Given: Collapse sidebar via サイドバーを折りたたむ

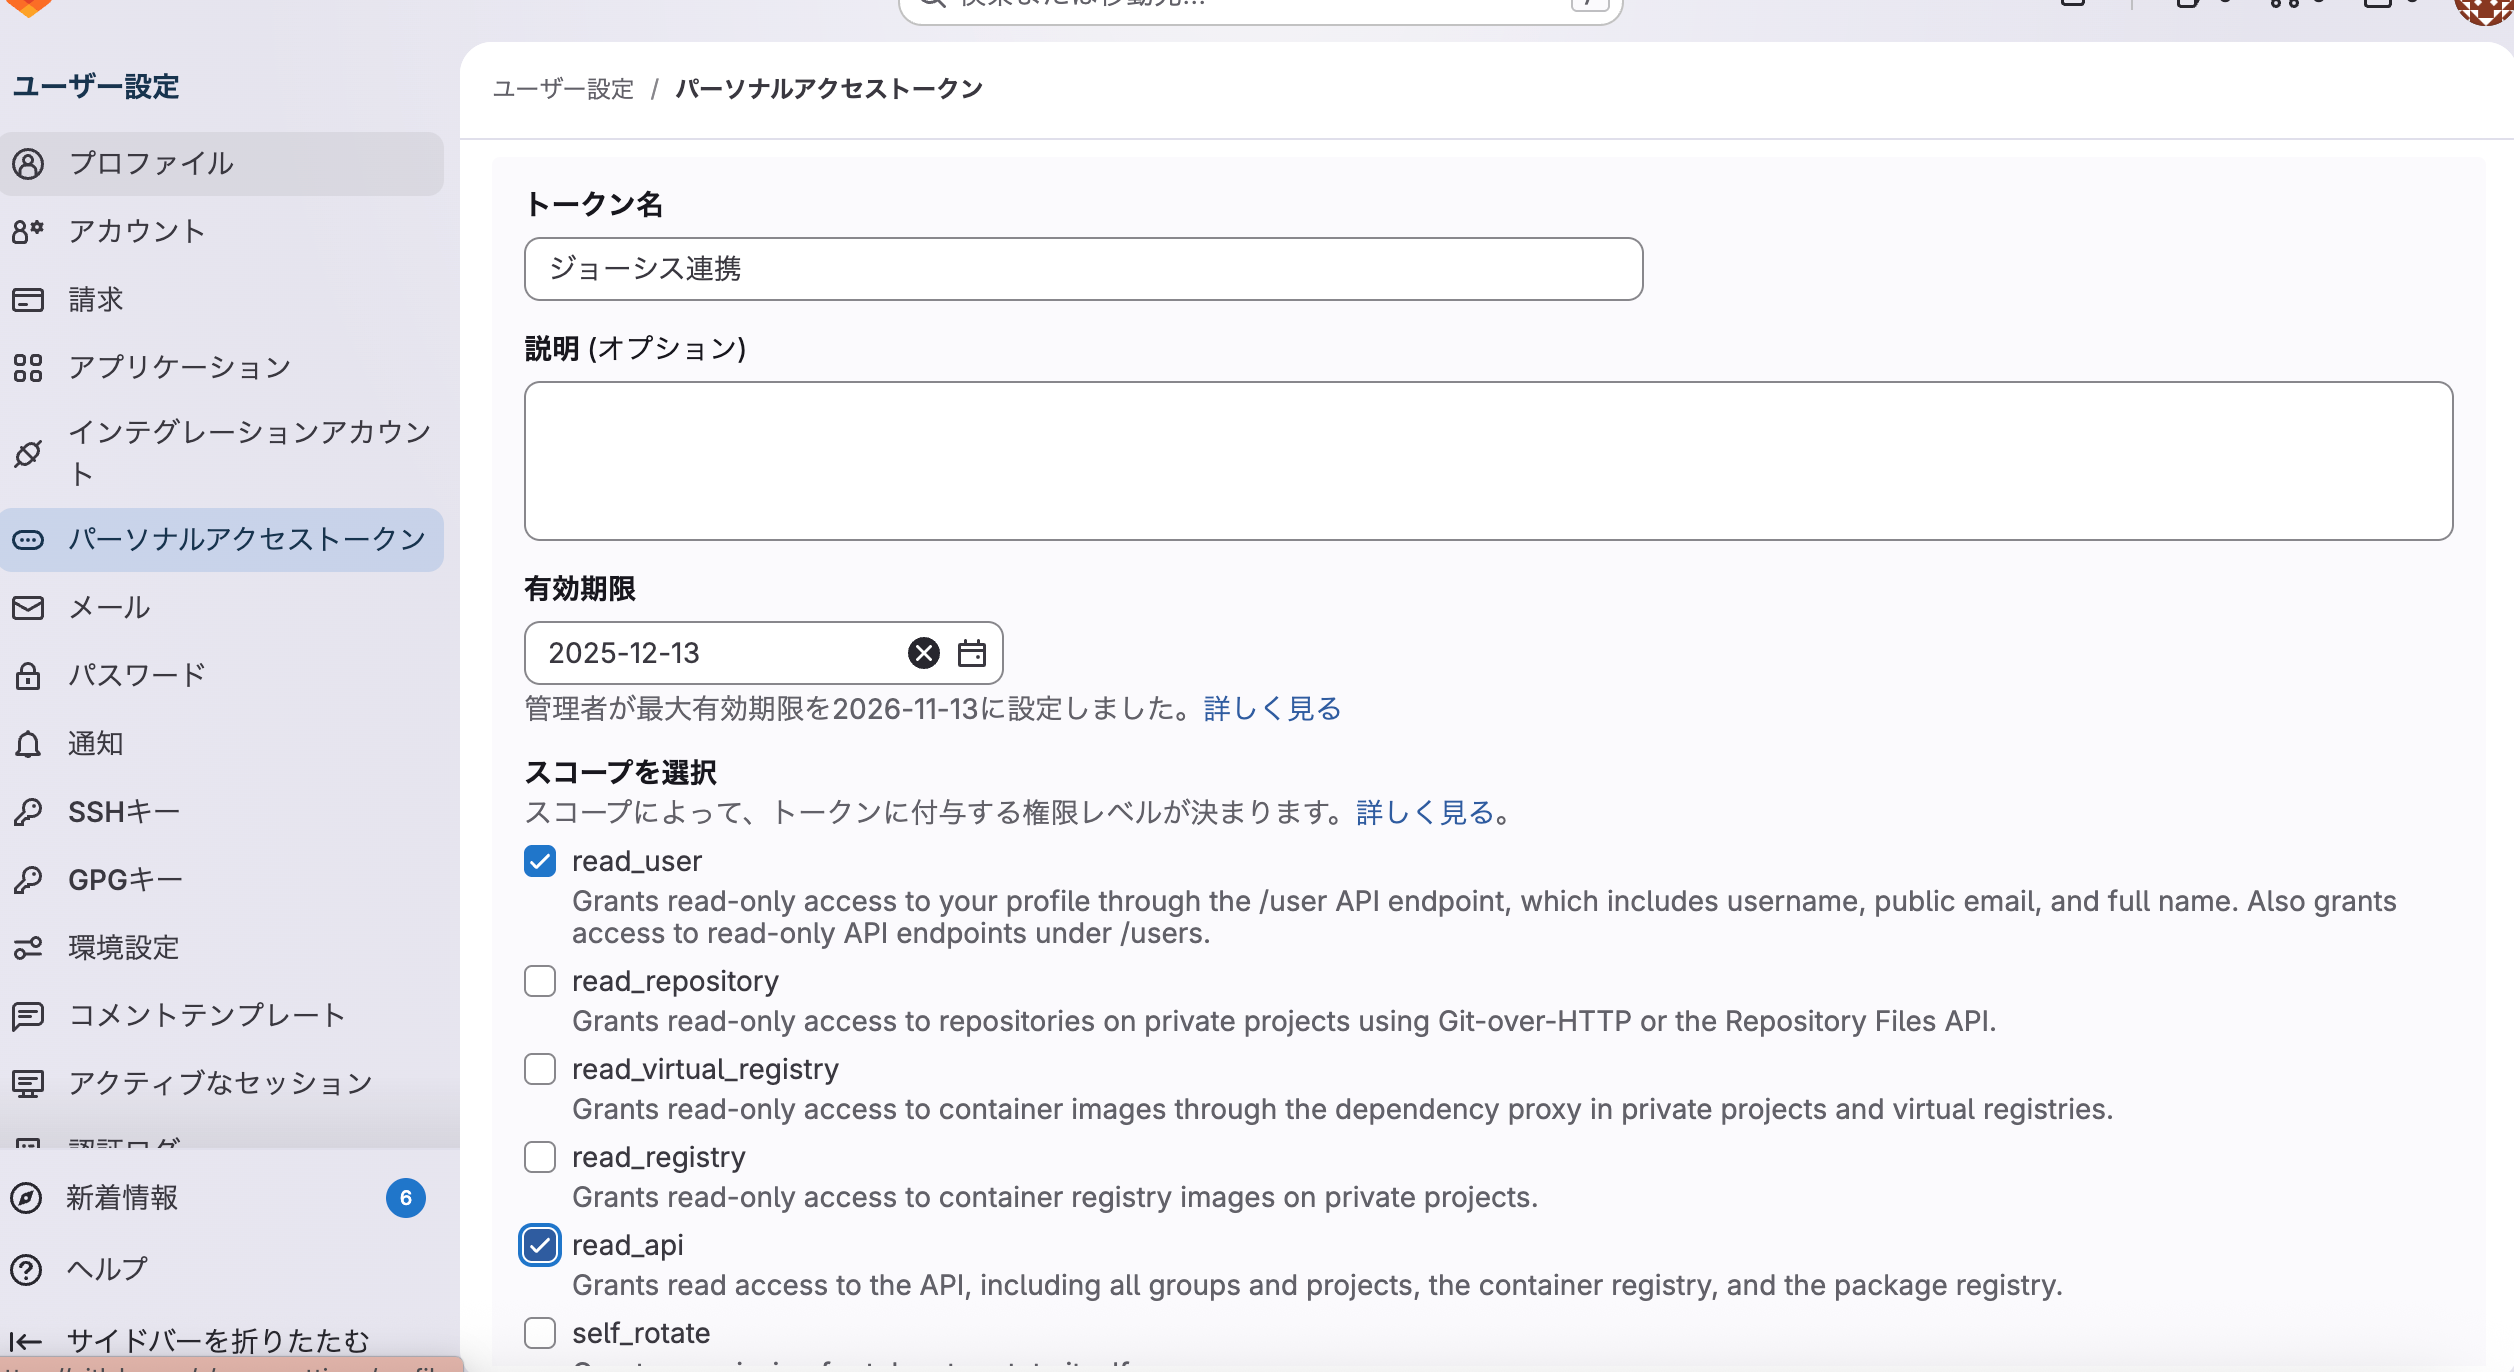Looking at the screenshot, I should click(216, 1339).
